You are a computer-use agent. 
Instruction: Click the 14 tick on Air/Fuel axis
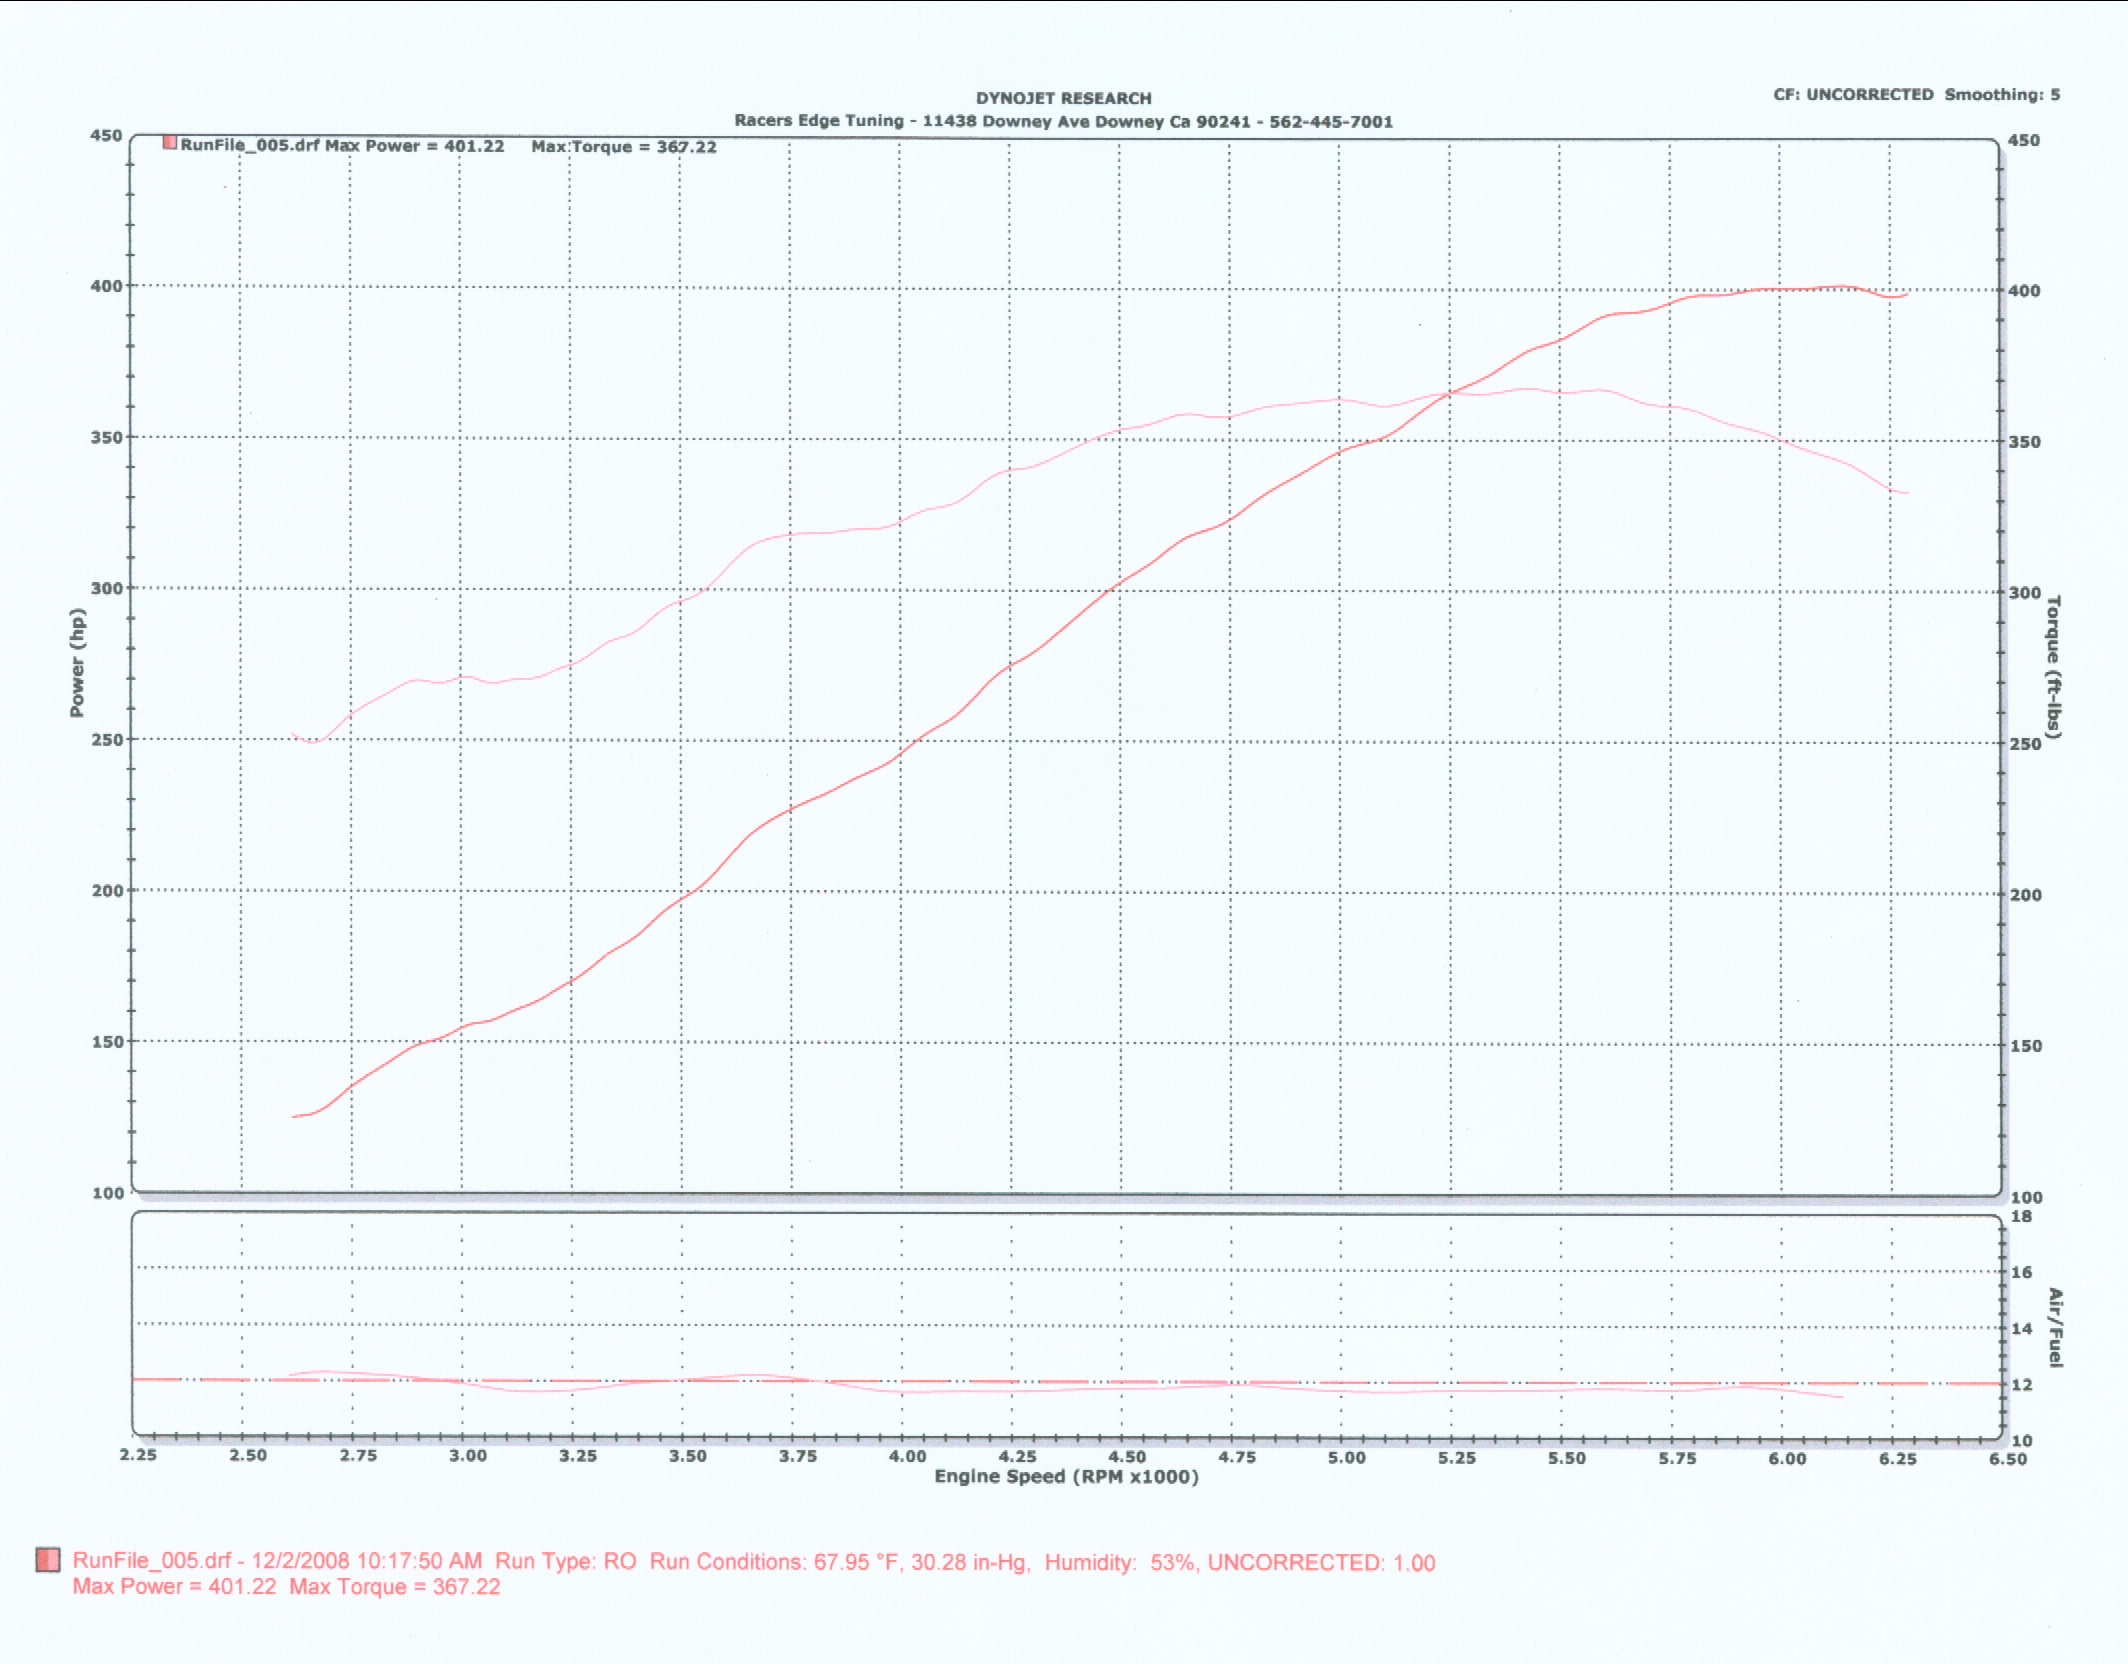click(x=2022, y=1328)
